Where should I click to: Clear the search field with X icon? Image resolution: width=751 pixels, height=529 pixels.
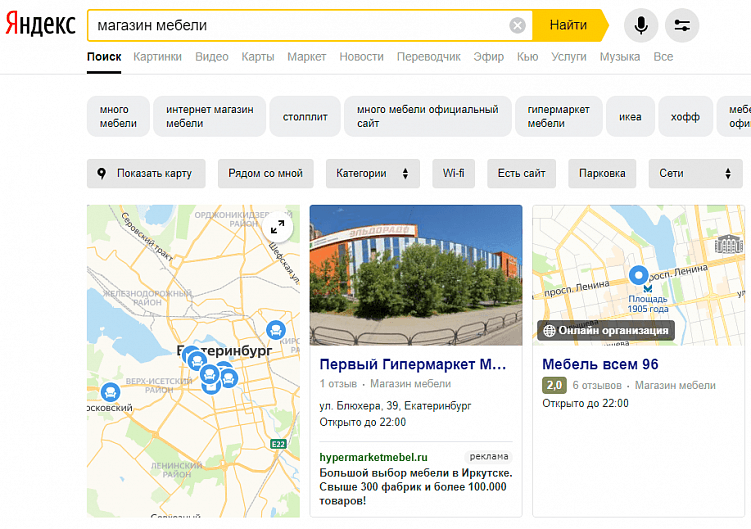click(x=517, y=25)
